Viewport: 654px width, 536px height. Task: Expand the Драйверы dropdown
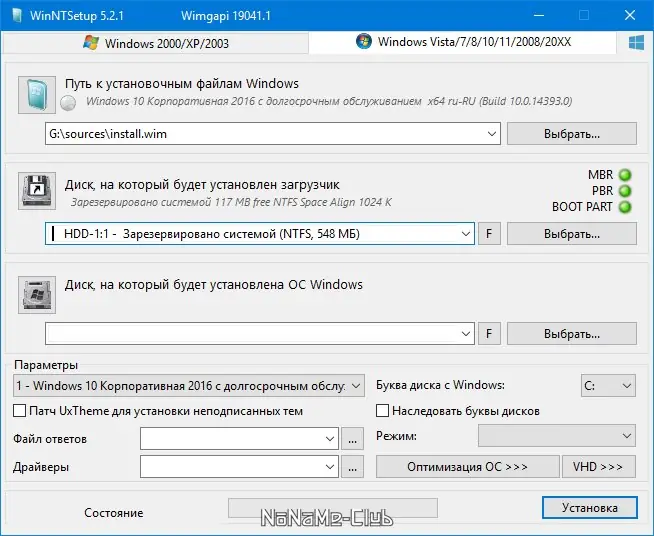(330, 467)
